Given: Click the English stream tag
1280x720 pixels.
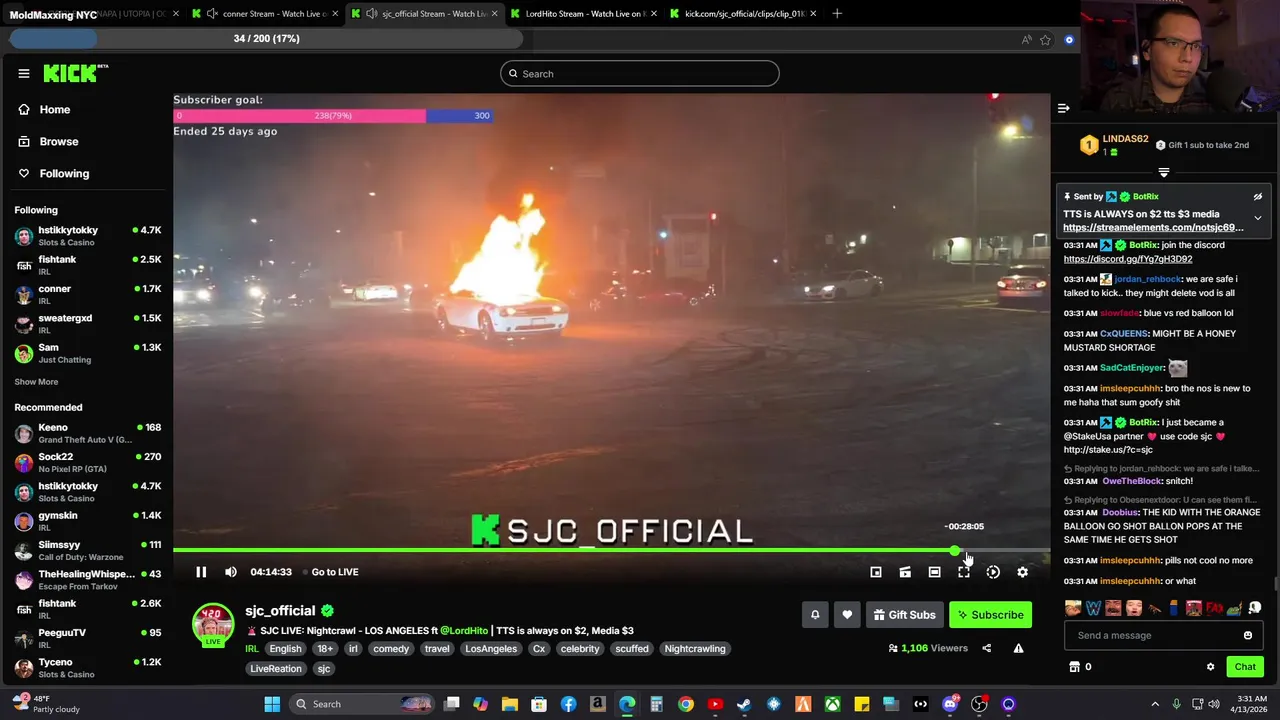Looking at the screenshot, I should pyautogui.click(x=285, y=649).
